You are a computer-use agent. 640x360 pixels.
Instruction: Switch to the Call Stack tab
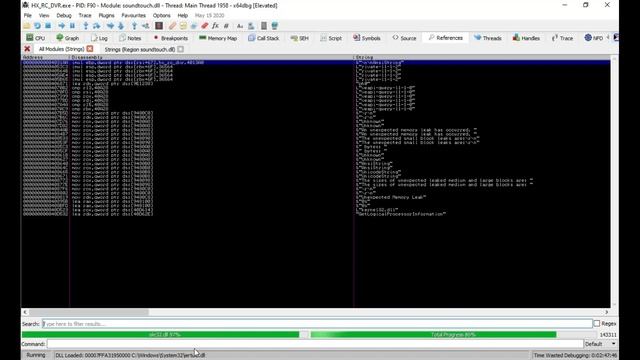[x=264, y=38]
